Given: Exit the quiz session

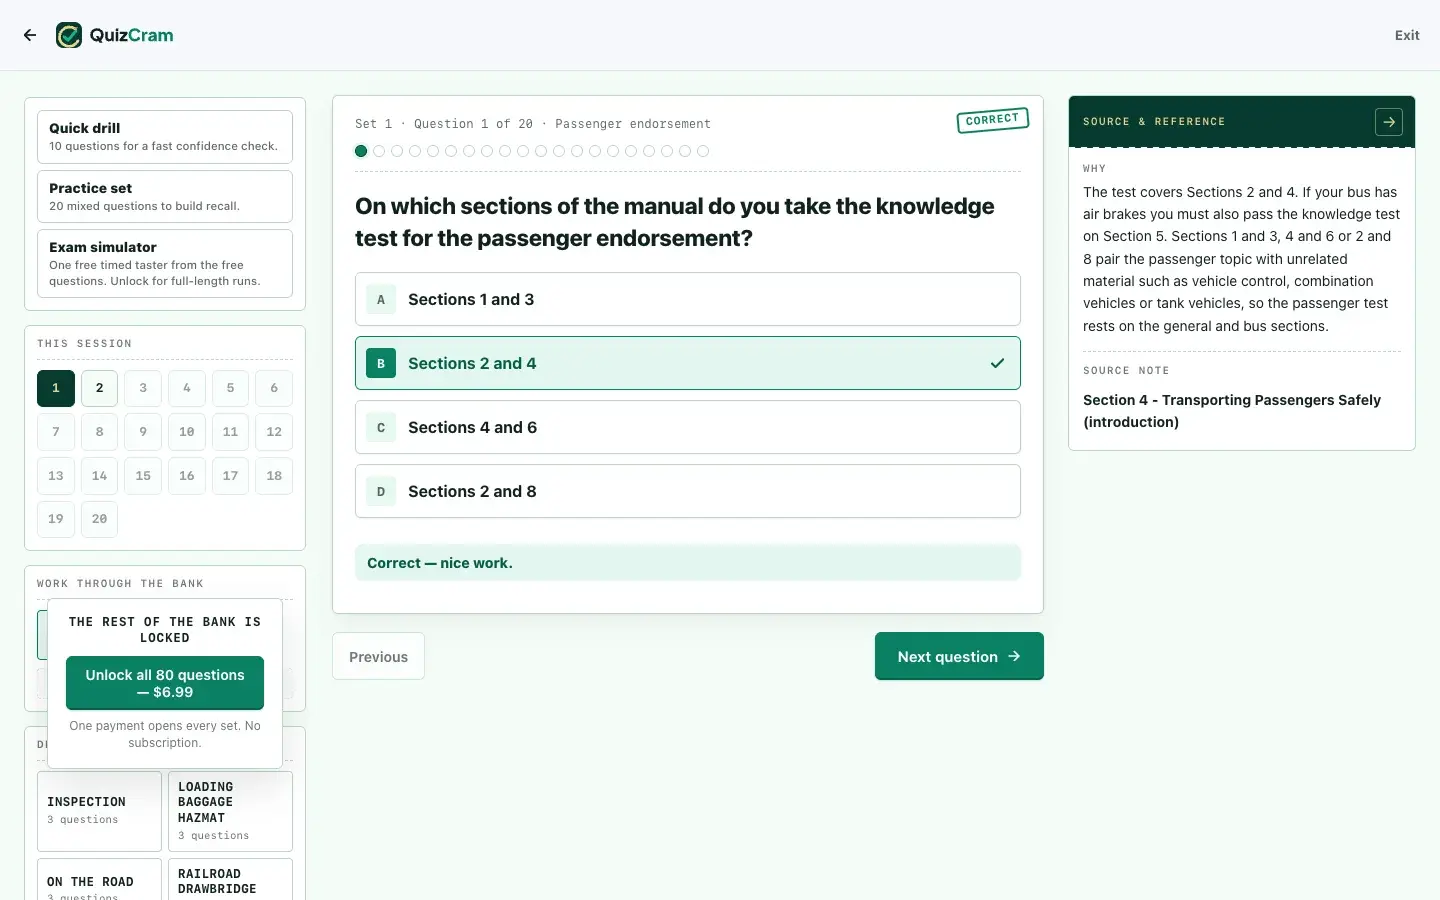Looking at the screenshot, I should tap(1407, 35).
